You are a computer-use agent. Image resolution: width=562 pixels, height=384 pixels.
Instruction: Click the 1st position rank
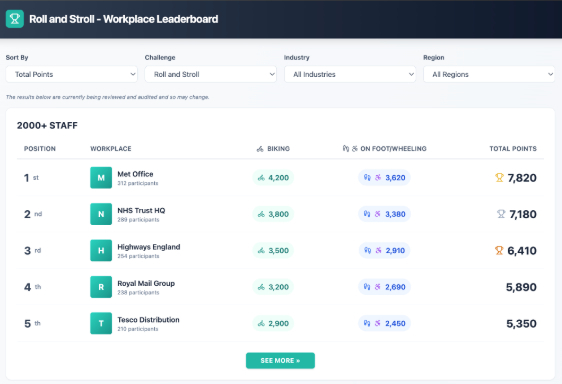[31, 177]
